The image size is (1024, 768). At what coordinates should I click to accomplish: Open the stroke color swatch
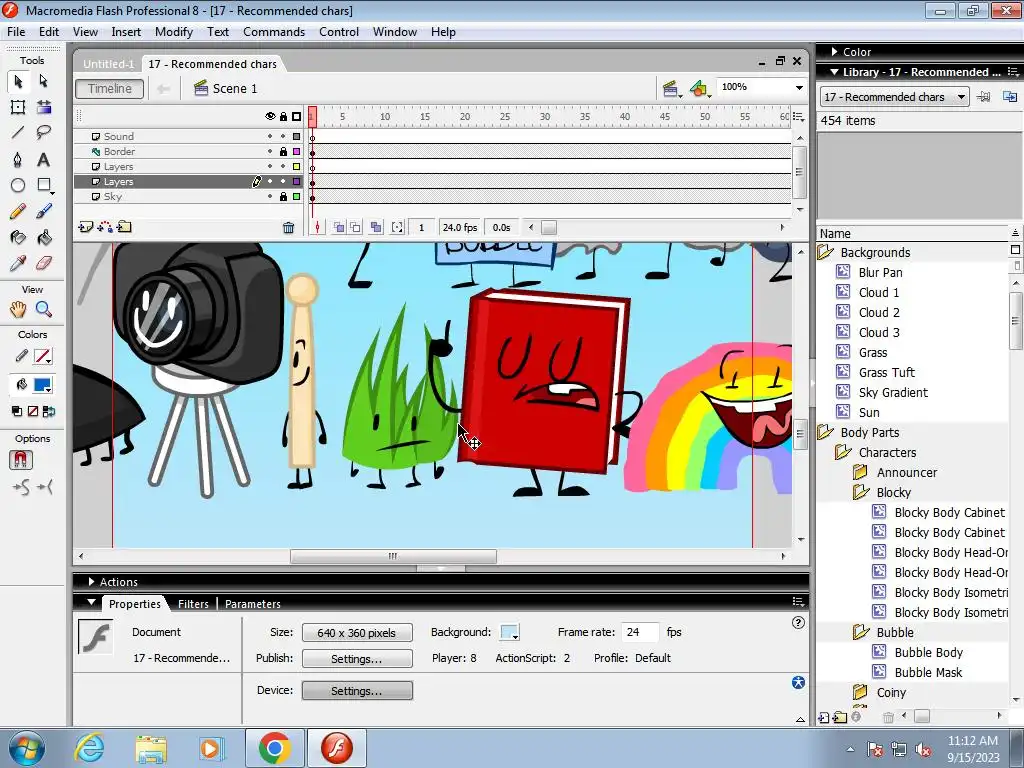(x=43, y=357)
